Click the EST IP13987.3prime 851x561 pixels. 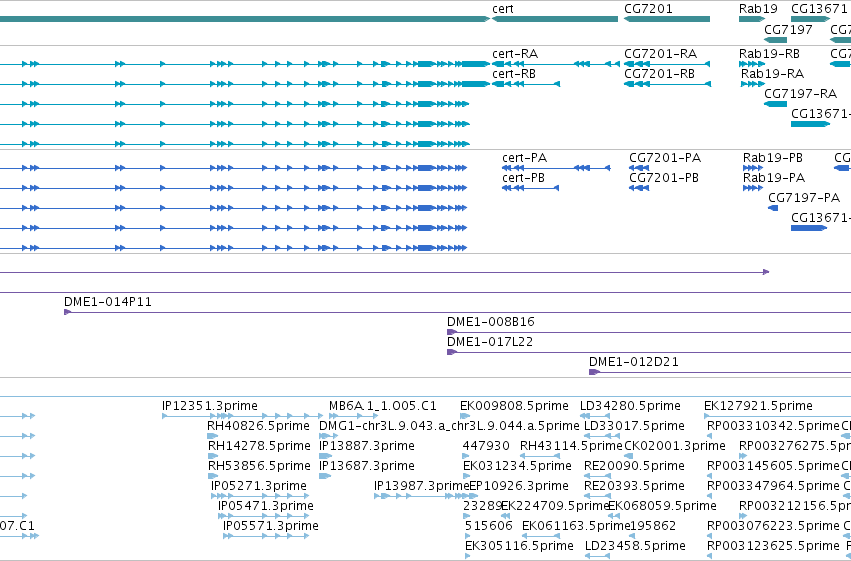click(x=421, y=487)
